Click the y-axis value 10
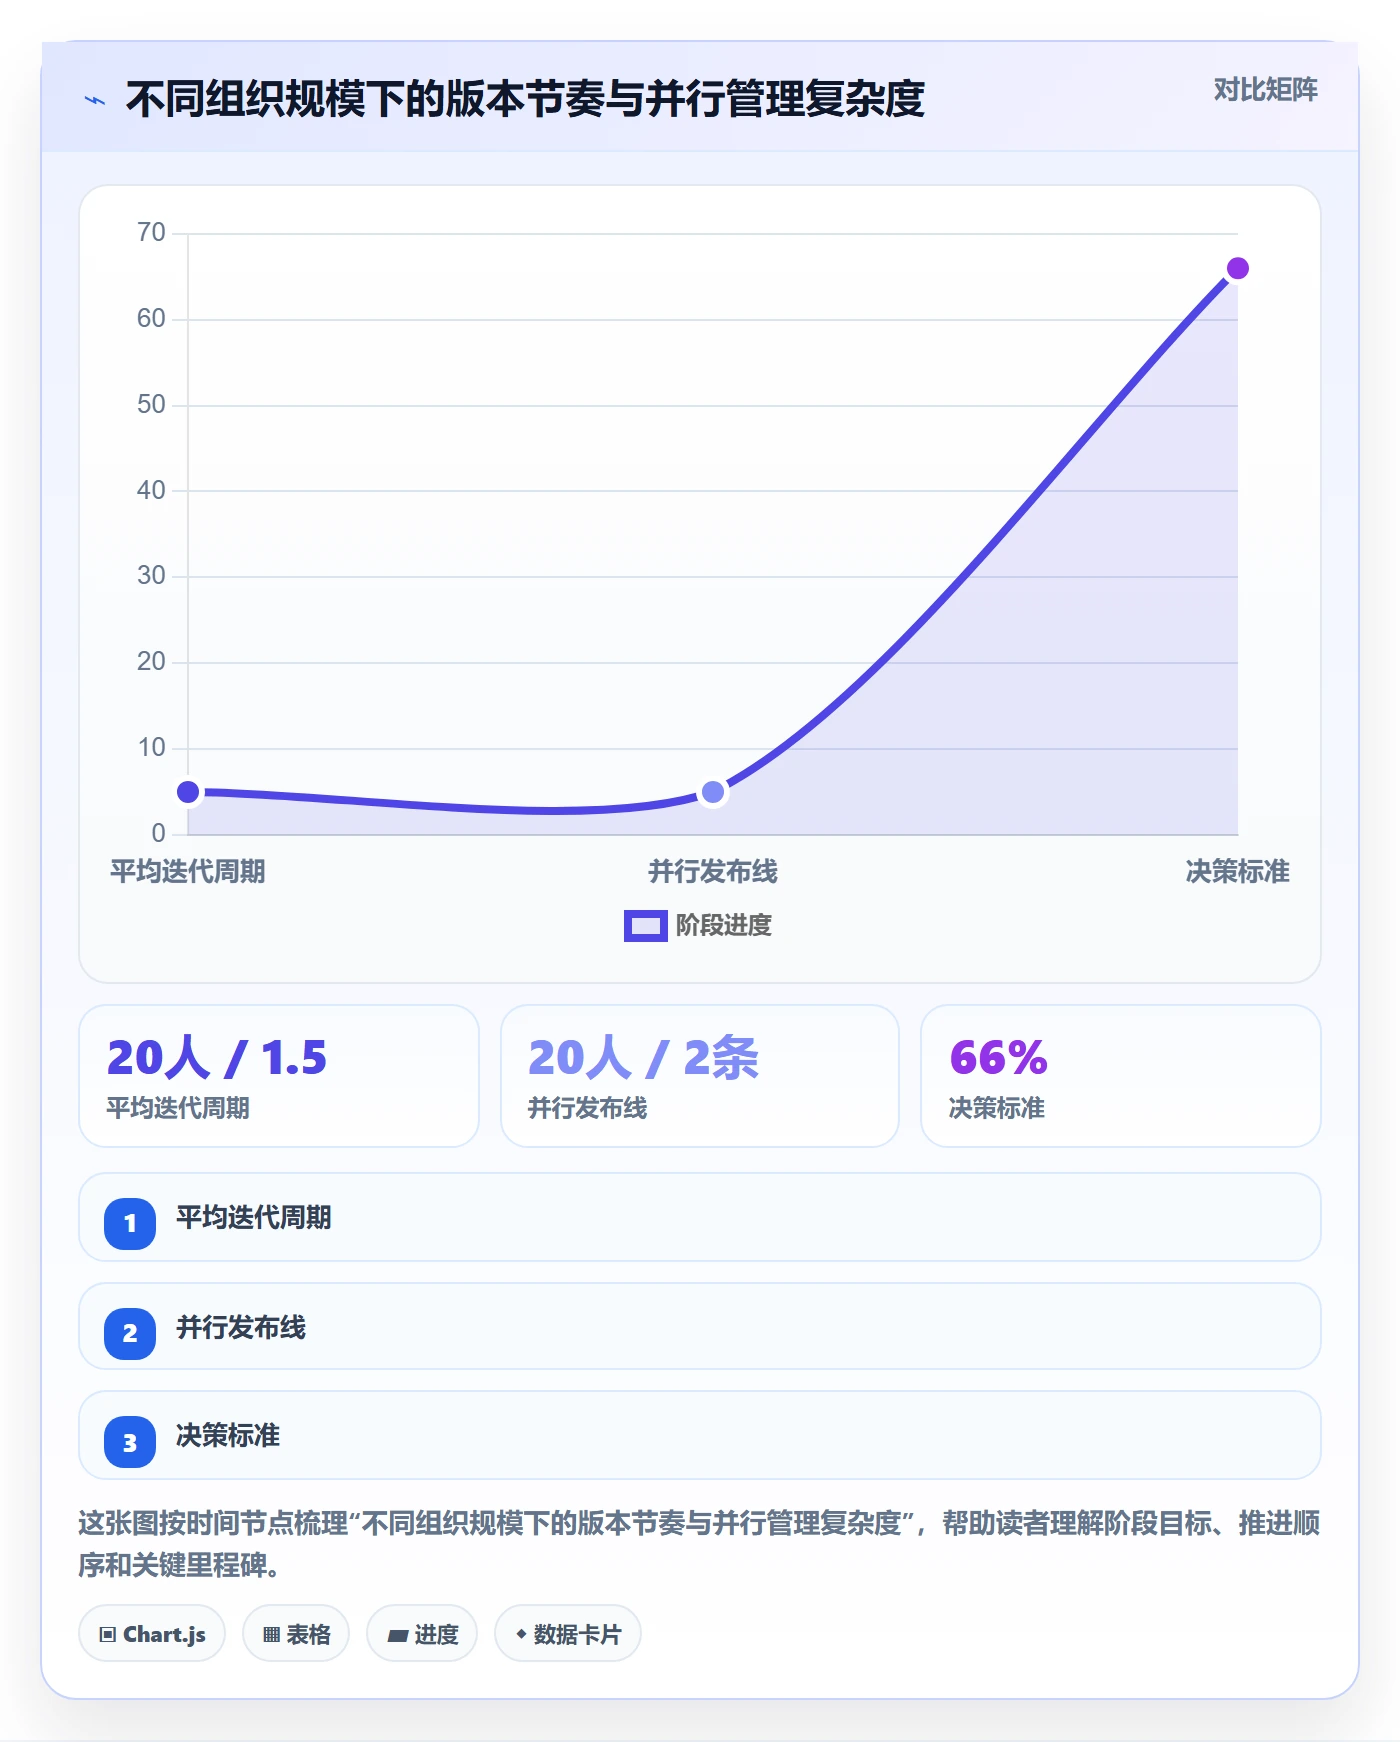The image size is (1400, 1742). [151, 747]
